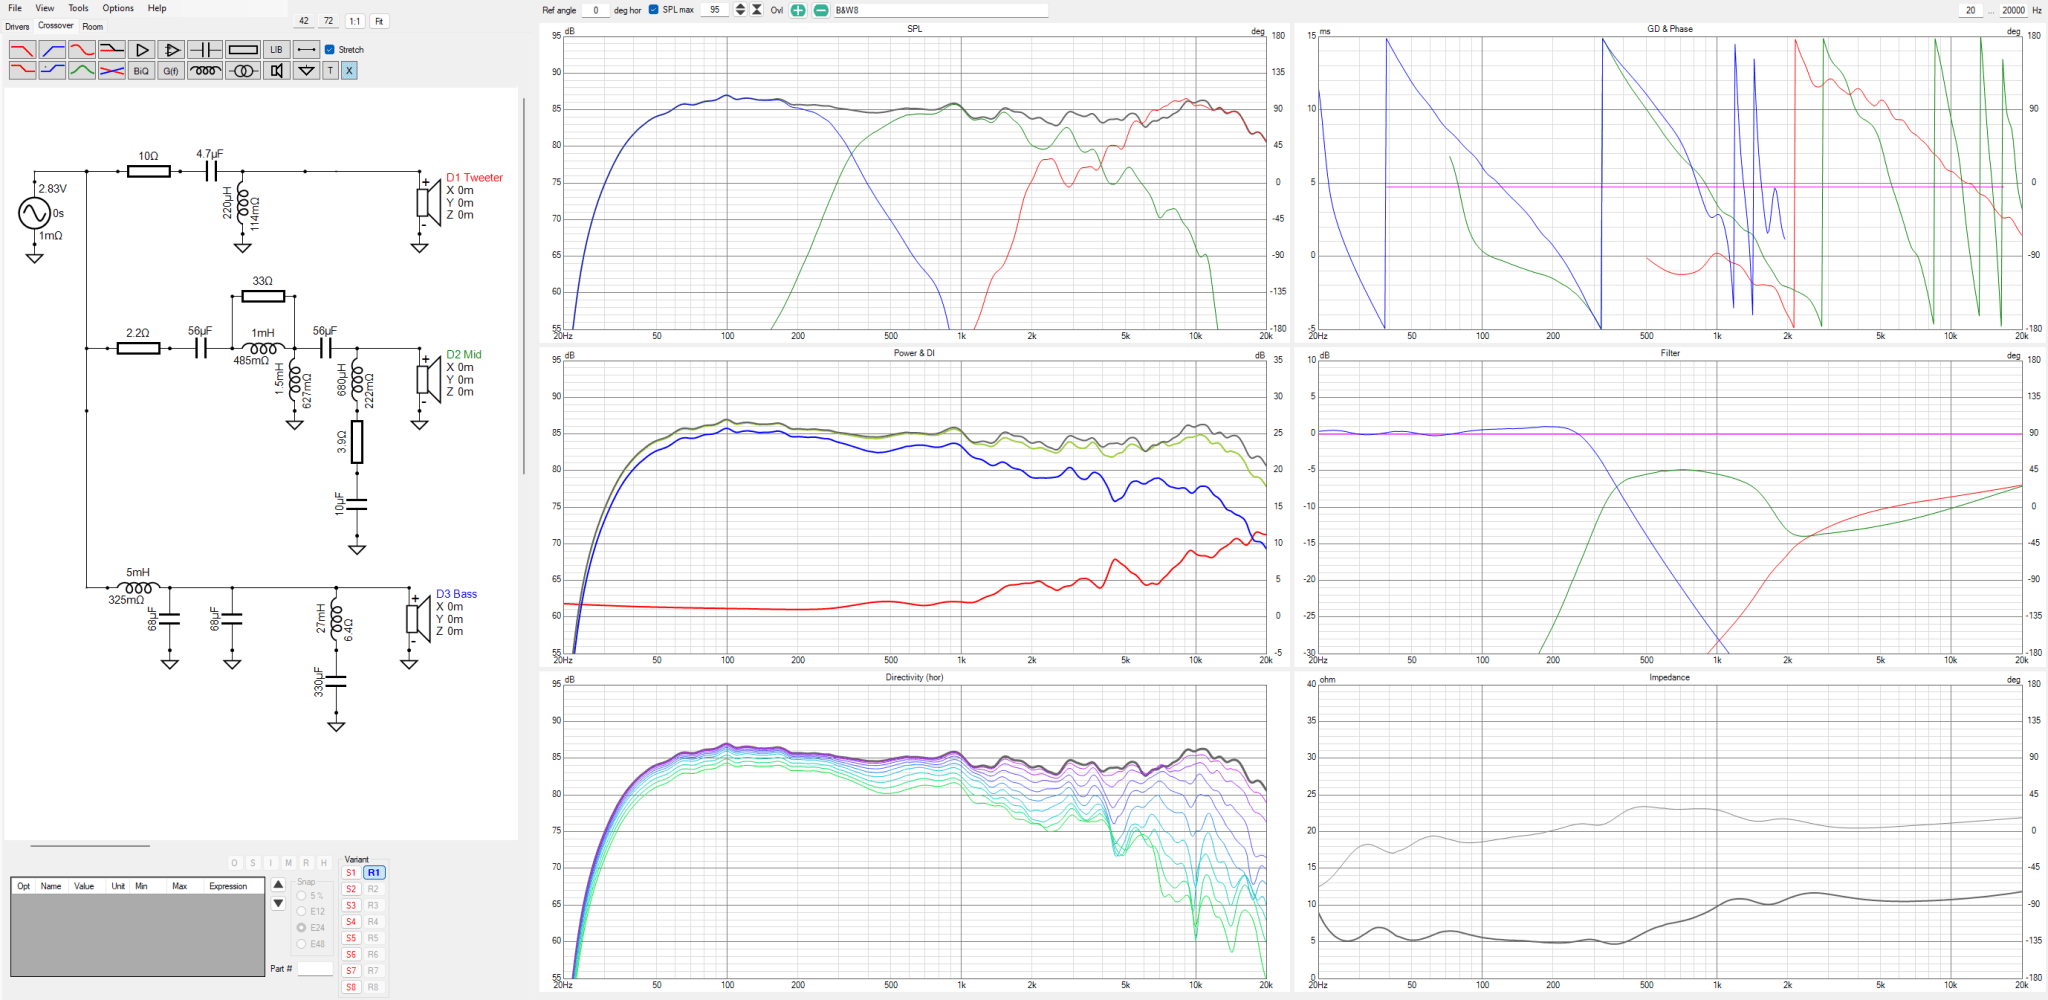
Task: Move selected row down with down arrow
Action: [x=278, y=903]
